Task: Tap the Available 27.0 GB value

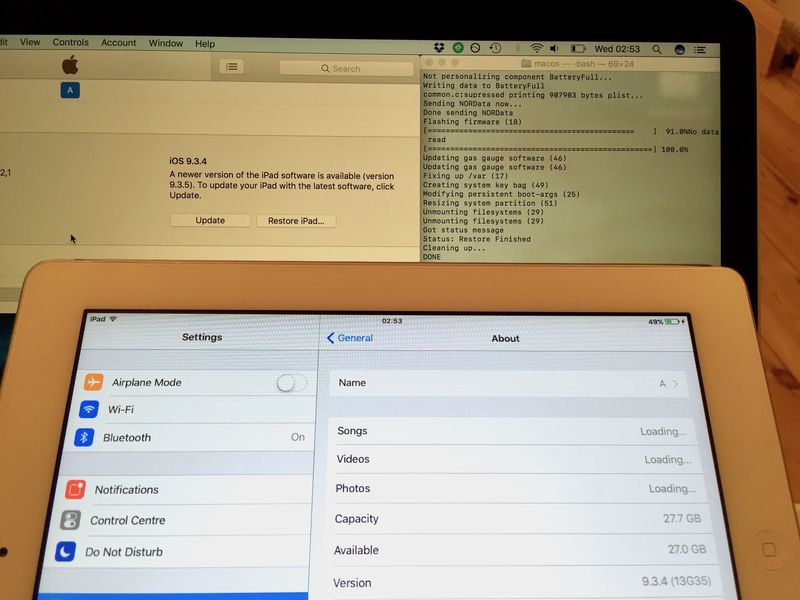Action: coord(687,549)
